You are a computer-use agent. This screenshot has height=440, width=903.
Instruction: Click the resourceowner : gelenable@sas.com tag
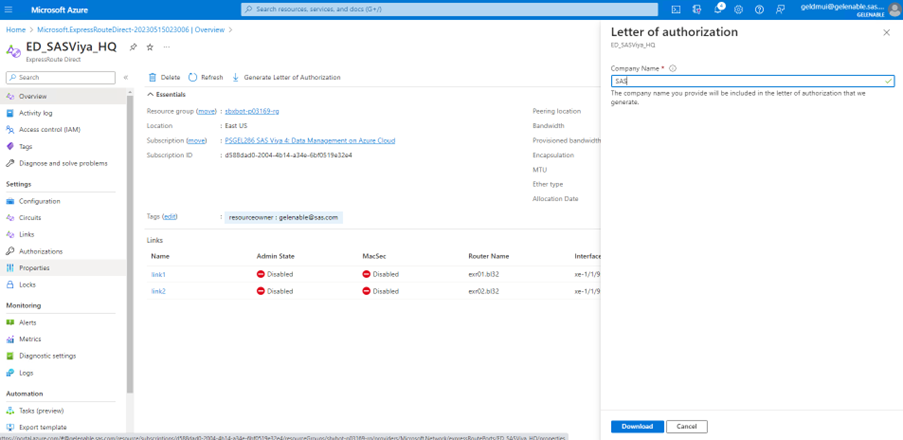pos(283,217)
